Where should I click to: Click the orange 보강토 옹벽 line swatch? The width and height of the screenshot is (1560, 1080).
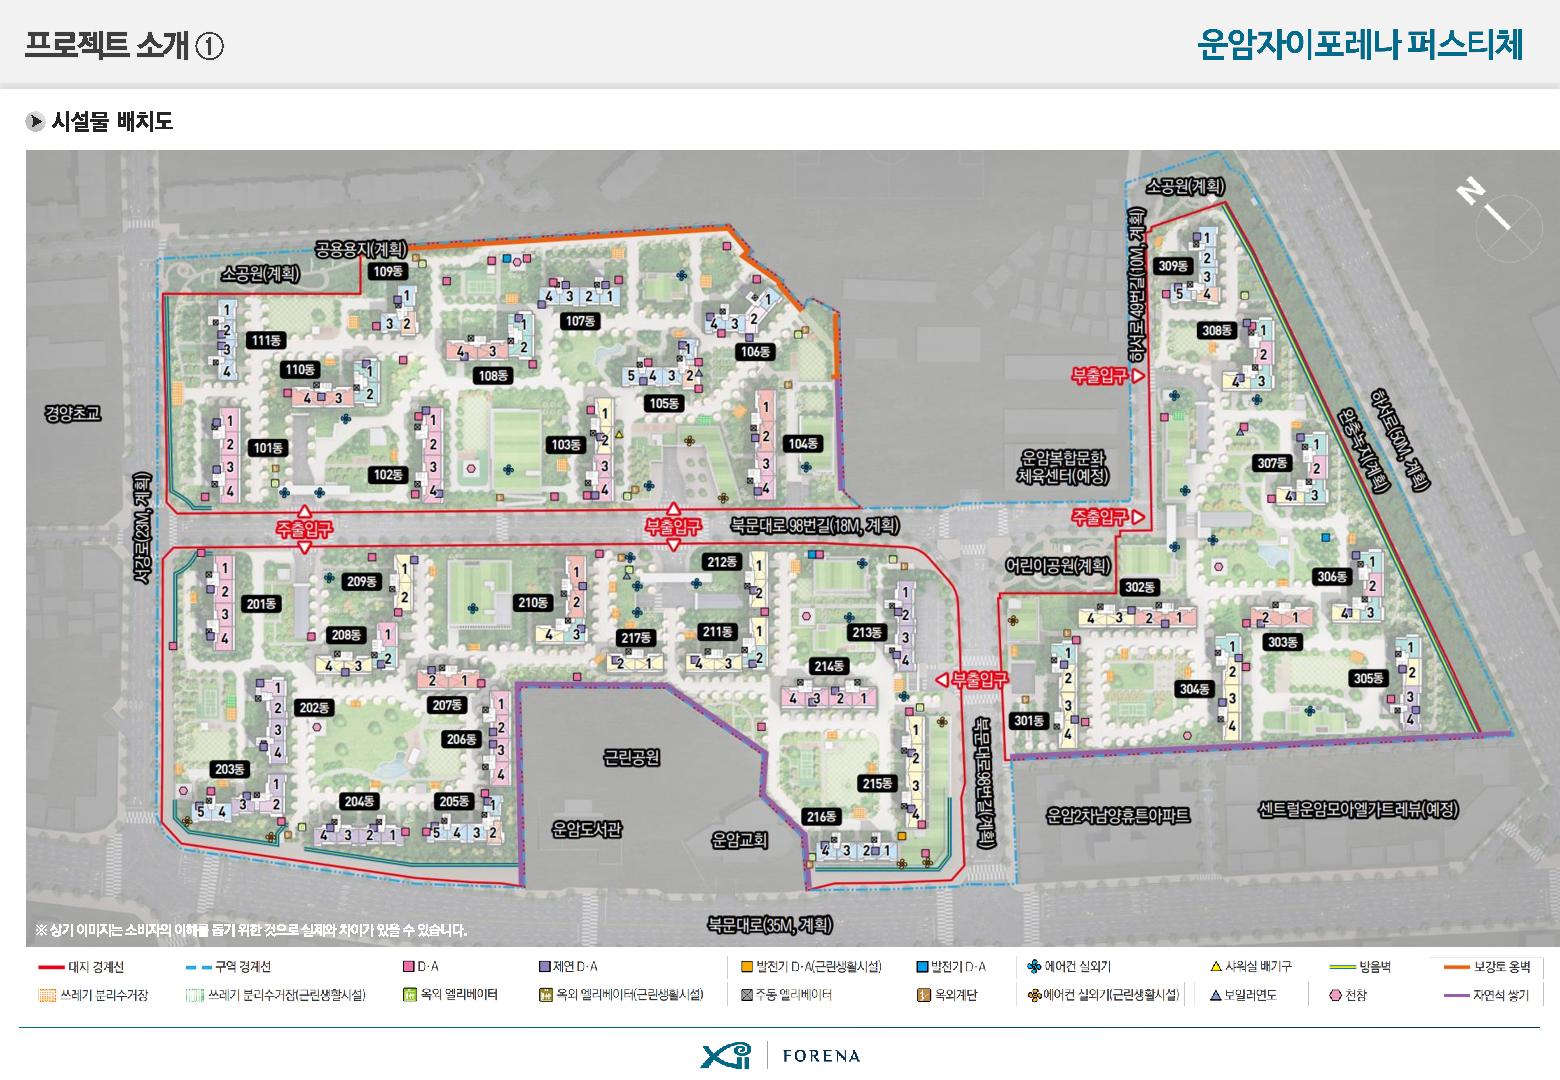click(1458, 967)
